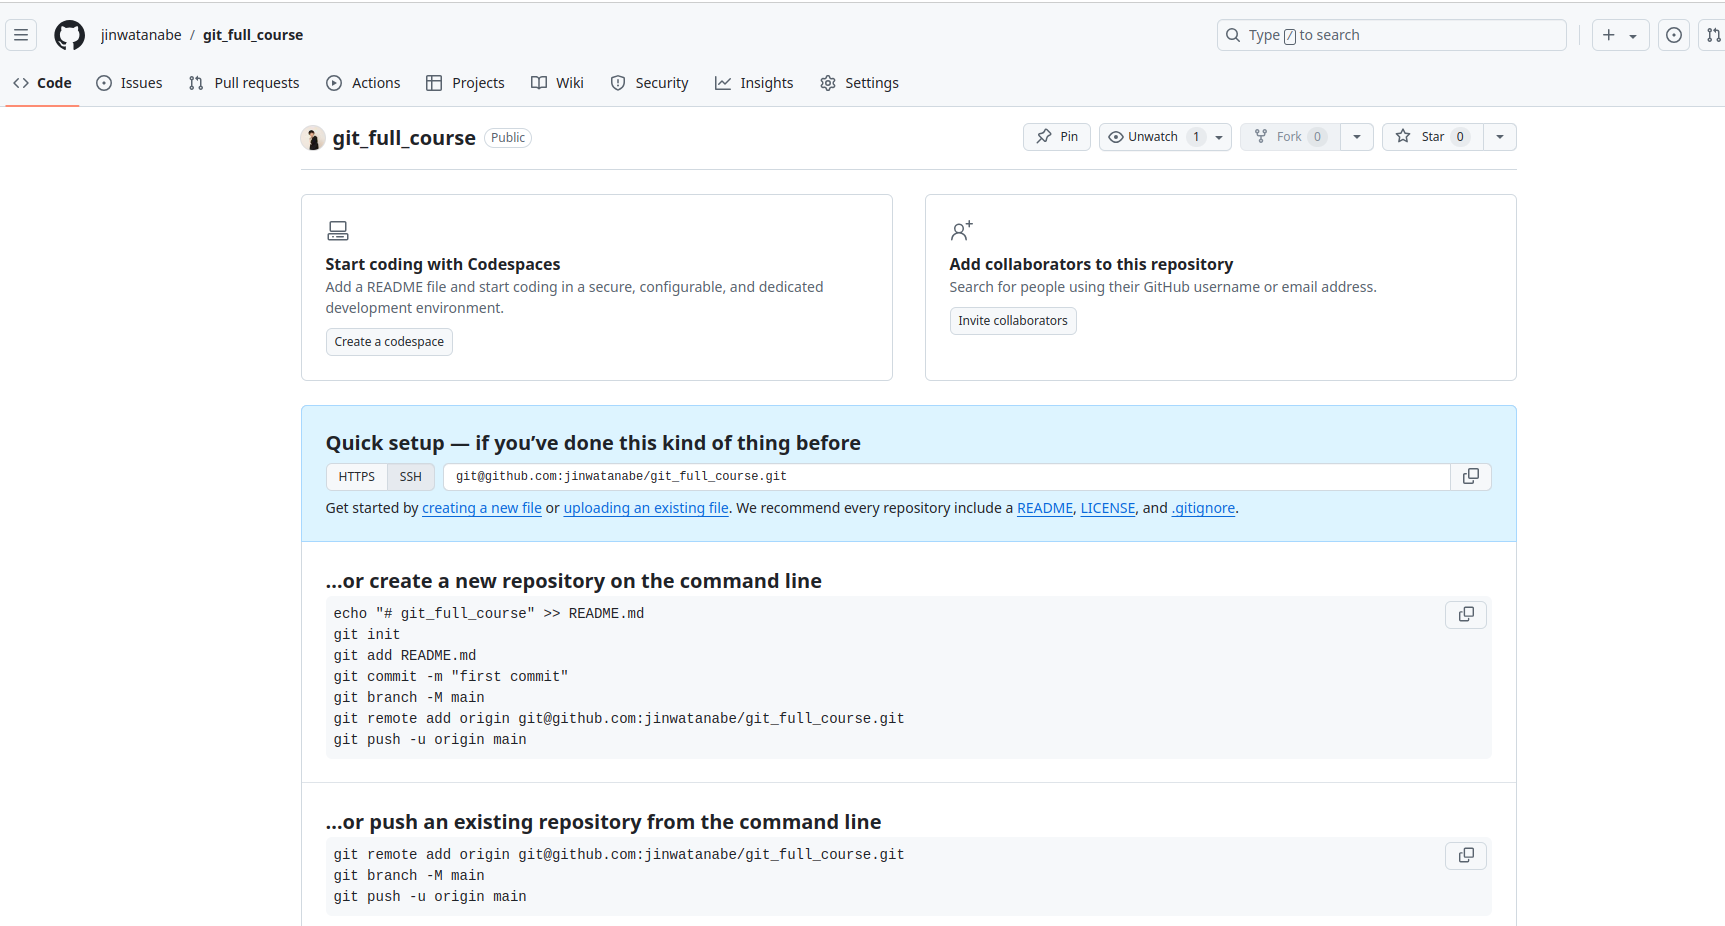Expand the Unwatch notification options arrow
Screen dimensions: 1725x926
coord(1219,137)
